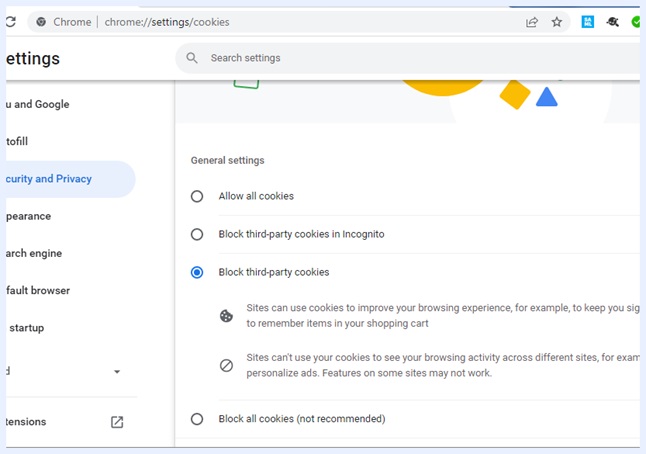Click the Chrome site info icon
646x454 pixels.
point(40,22)
